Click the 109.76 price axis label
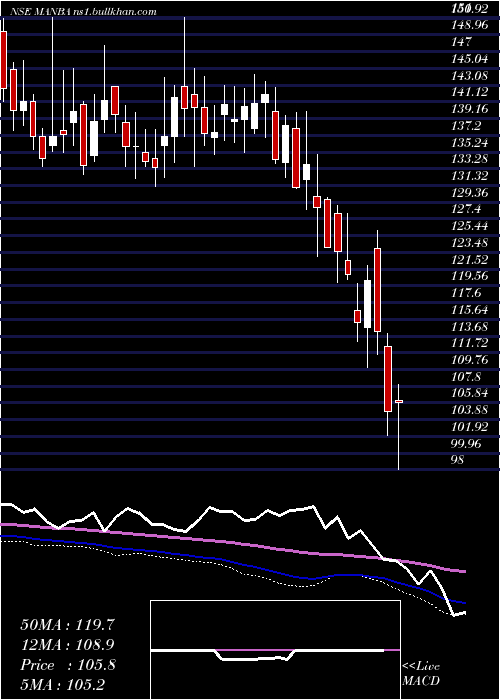Screen dimensions: 500x700 (470, 360)
